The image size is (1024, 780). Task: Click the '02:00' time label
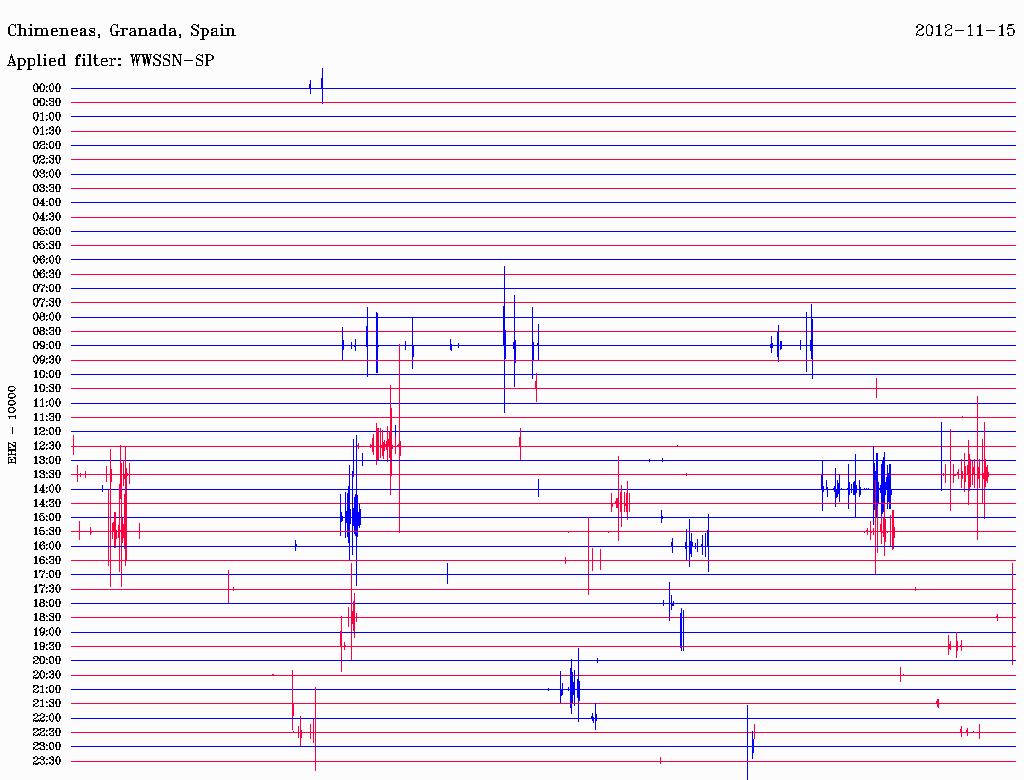point(47,146)
